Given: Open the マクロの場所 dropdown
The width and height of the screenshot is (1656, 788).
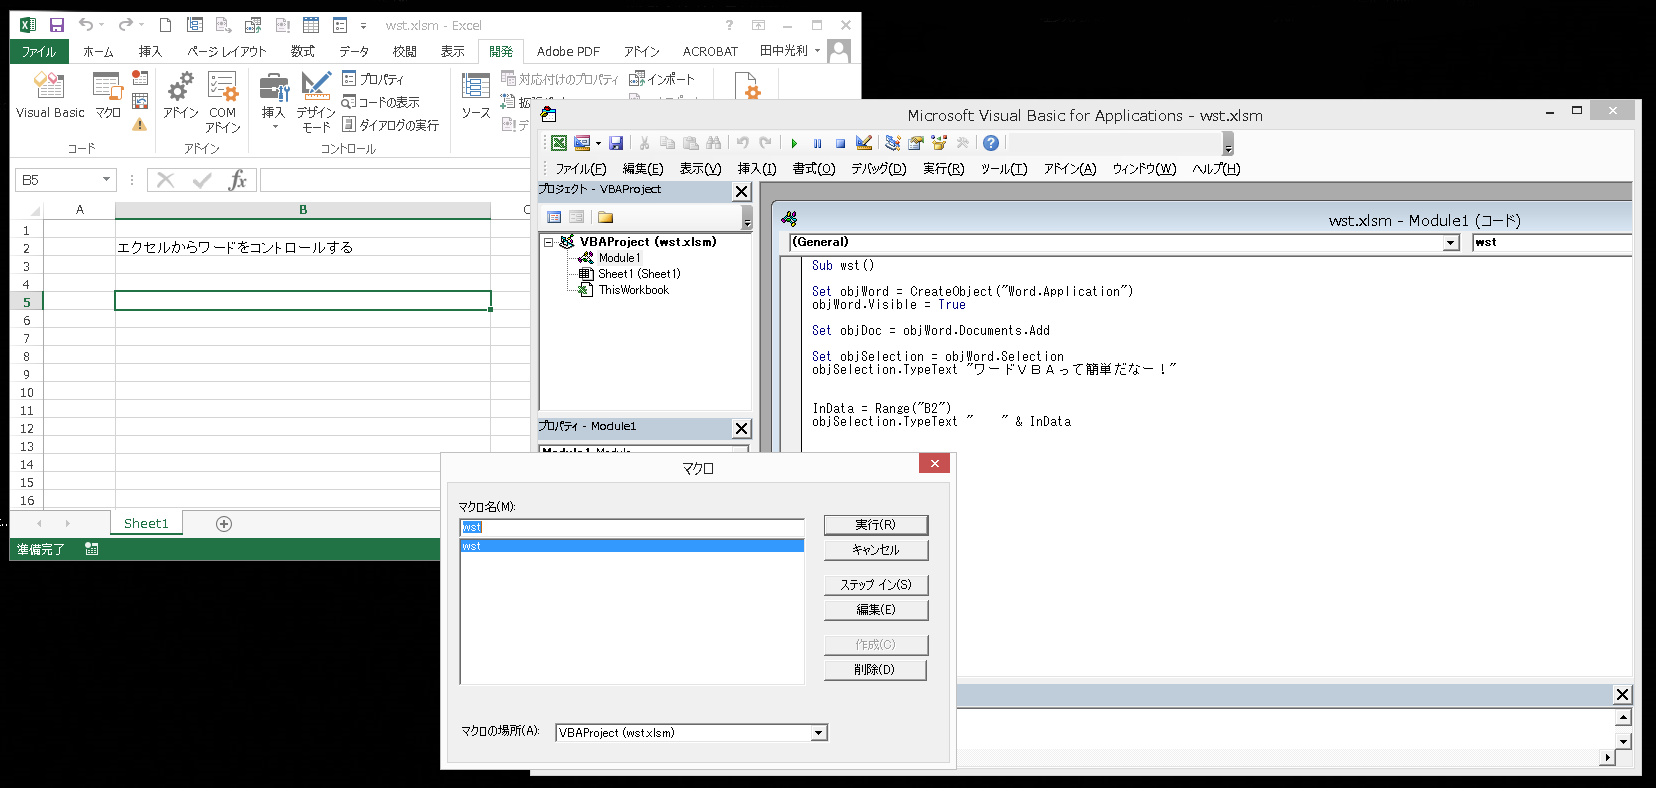Looking at the screenshot, I should (819, 733).
